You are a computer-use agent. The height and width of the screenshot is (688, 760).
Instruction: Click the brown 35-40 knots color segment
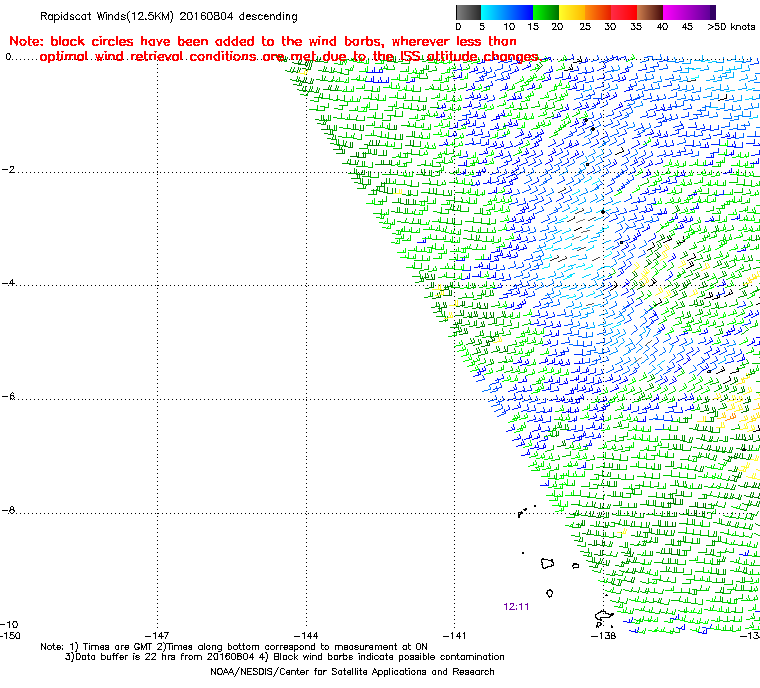(x=650, y=12)
